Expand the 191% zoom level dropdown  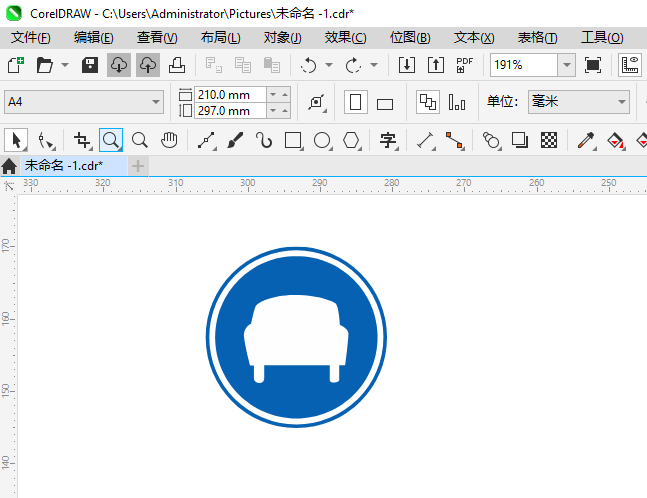coord(566,65)
